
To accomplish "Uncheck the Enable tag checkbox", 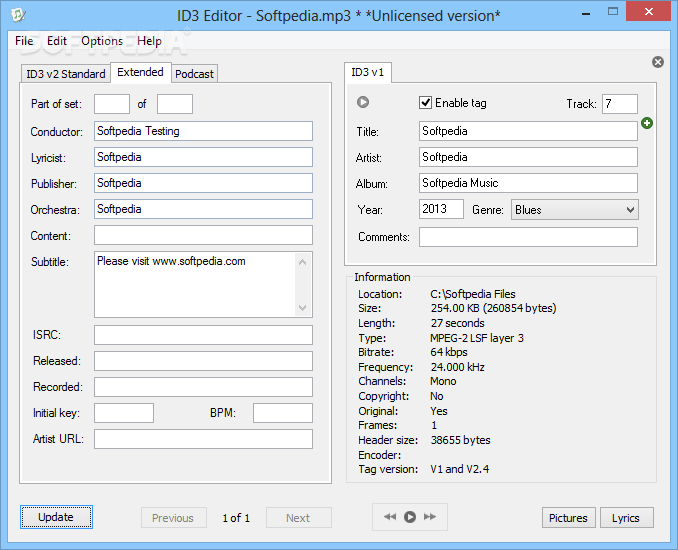I will click(x=425, y=102).
